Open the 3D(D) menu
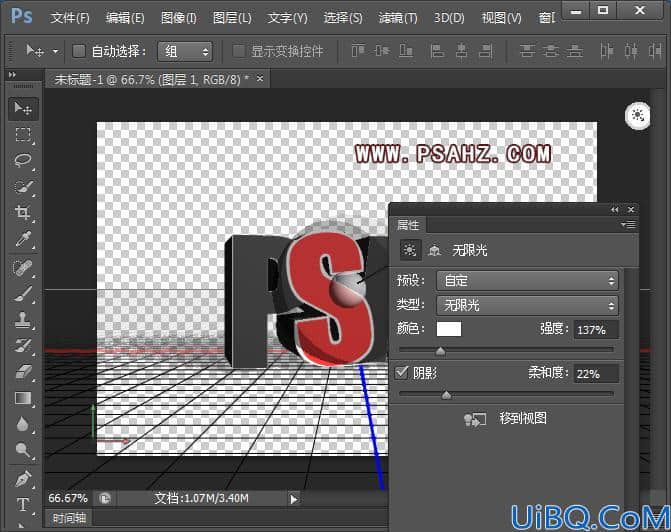This screenshot has height=532, width=671. (449, 18)
